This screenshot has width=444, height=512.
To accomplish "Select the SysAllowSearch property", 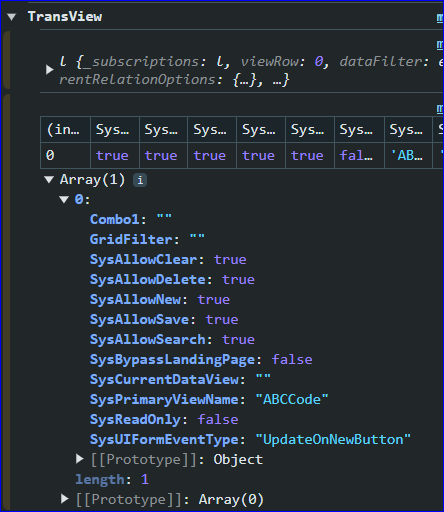I will tap(172, 339).
